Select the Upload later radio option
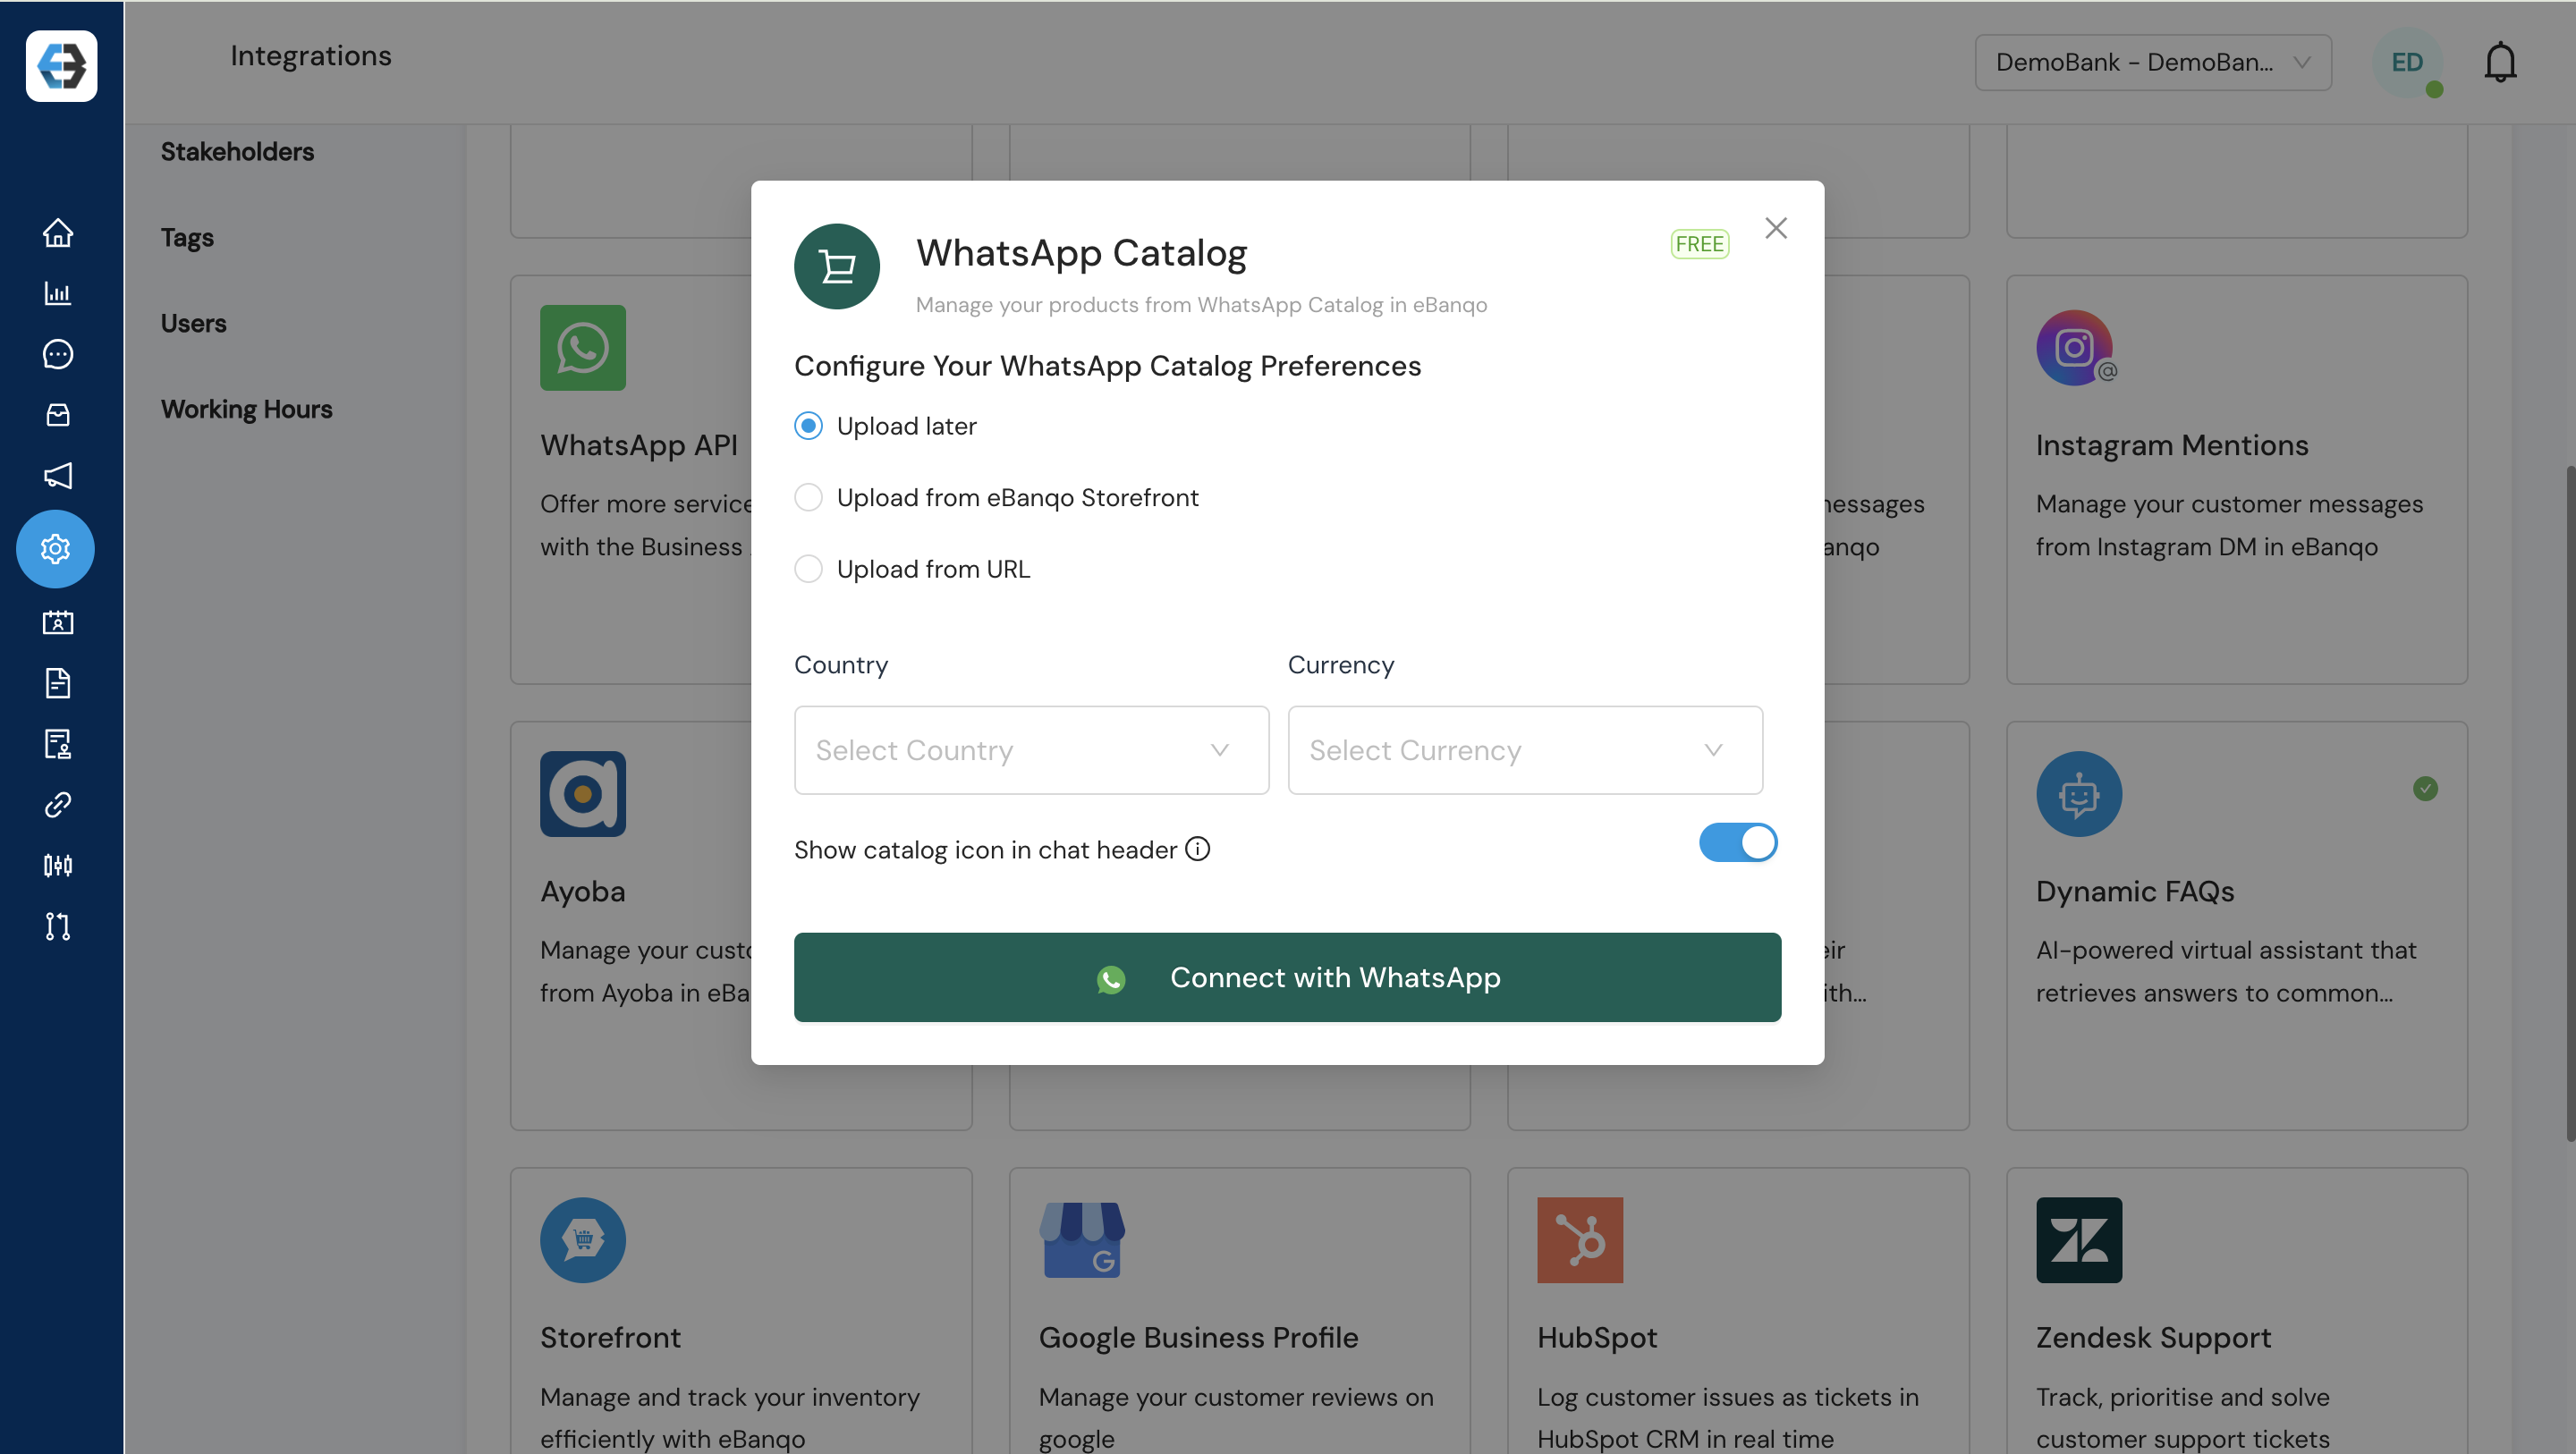The height and width of the screenshot is (1454, 2576). click(x=808, y=426)
